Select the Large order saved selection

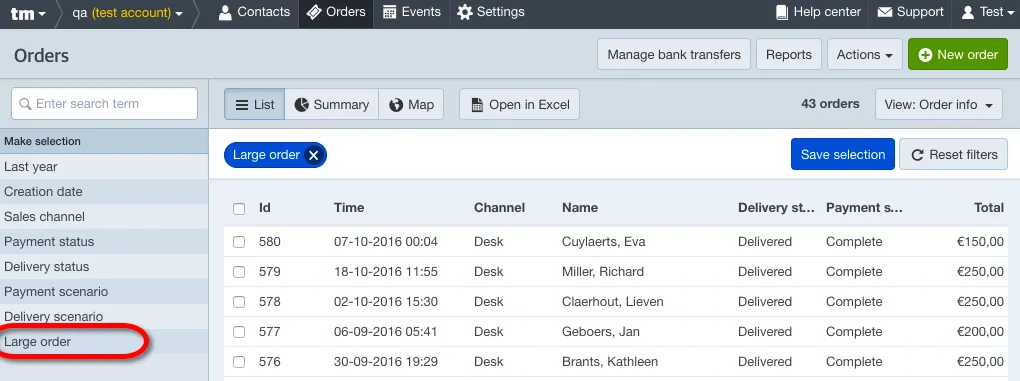[x=104, y=342]
